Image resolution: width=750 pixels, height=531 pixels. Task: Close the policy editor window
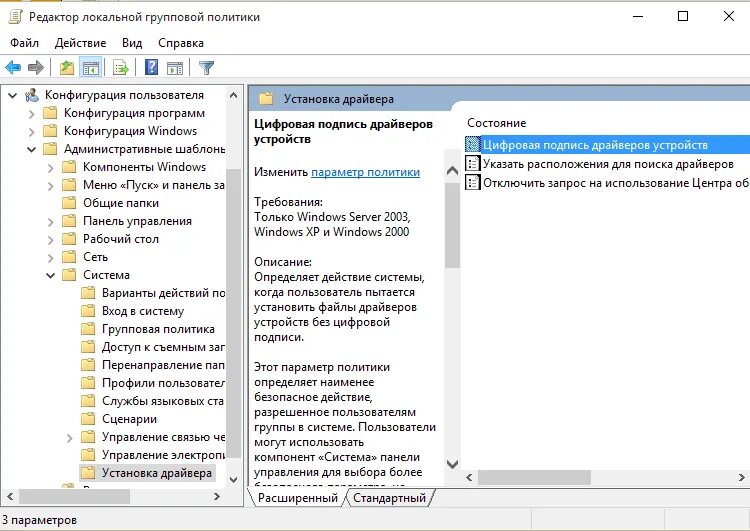coord(729,16)
